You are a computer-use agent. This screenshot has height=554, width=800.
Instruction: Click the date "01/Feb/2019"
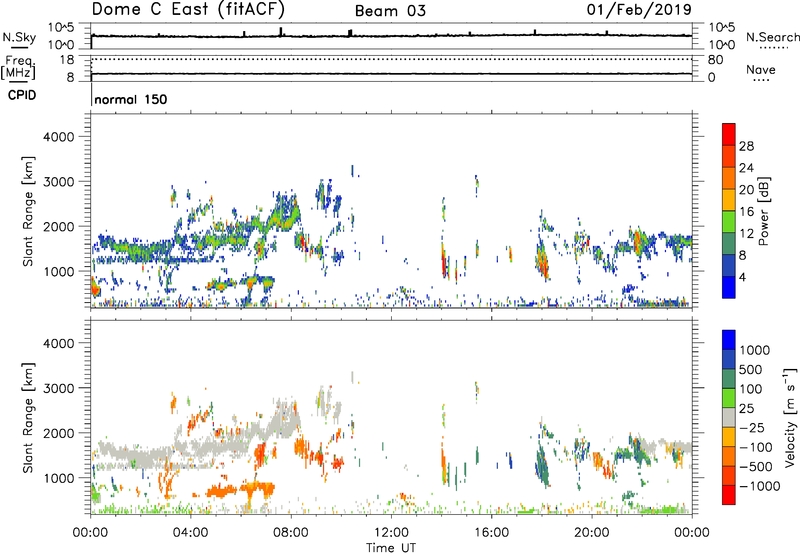(639, 9)
